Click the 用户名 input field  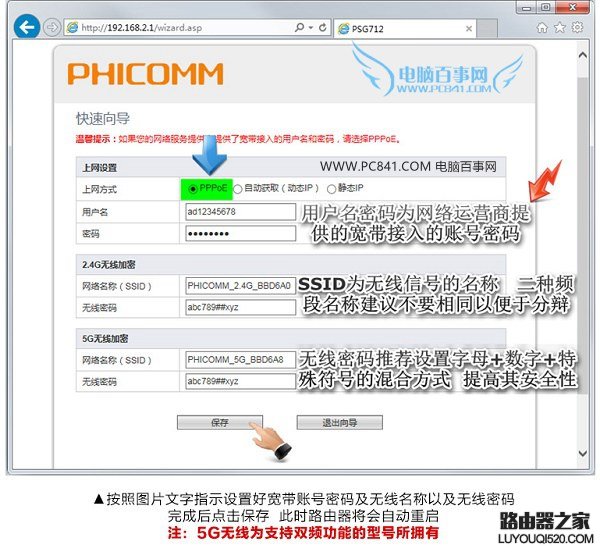tap(240, 212)
